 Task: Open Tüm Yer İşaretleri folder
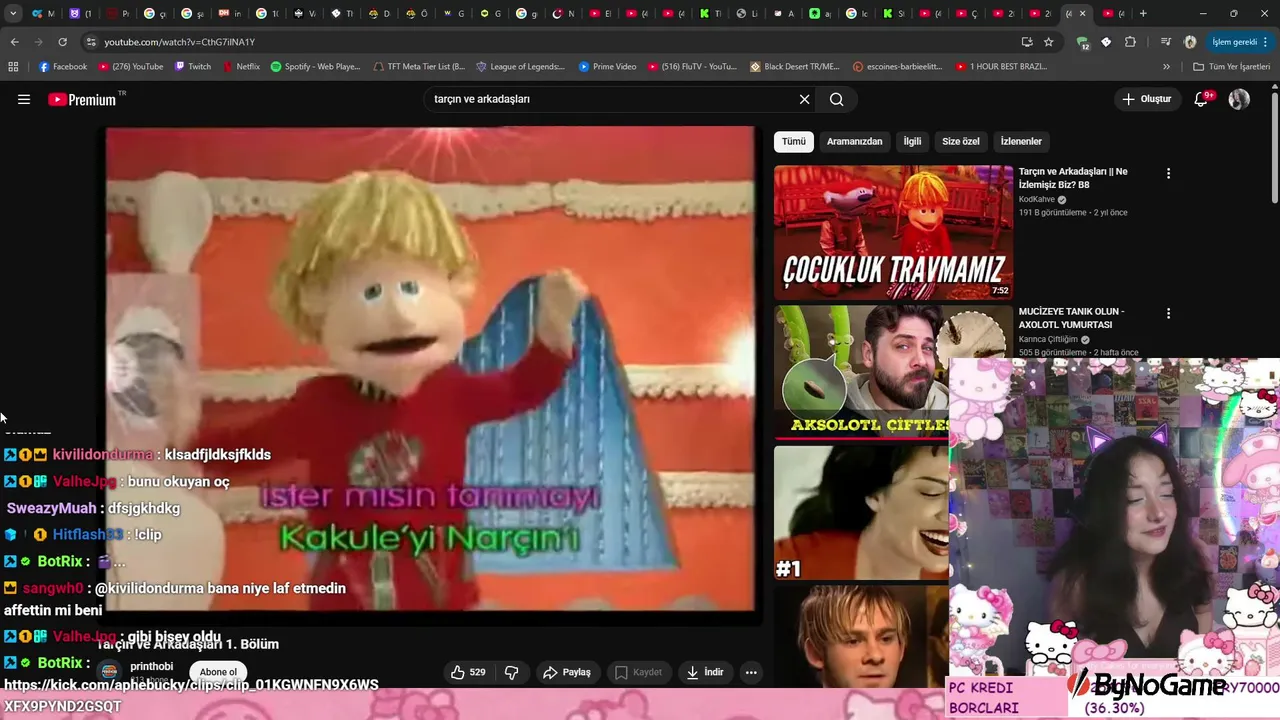1232,67
